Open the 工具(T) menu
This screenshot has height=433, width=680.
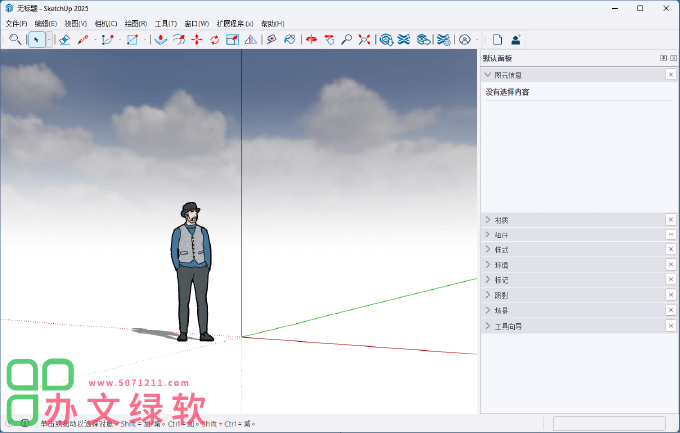[x=166, y=23]
